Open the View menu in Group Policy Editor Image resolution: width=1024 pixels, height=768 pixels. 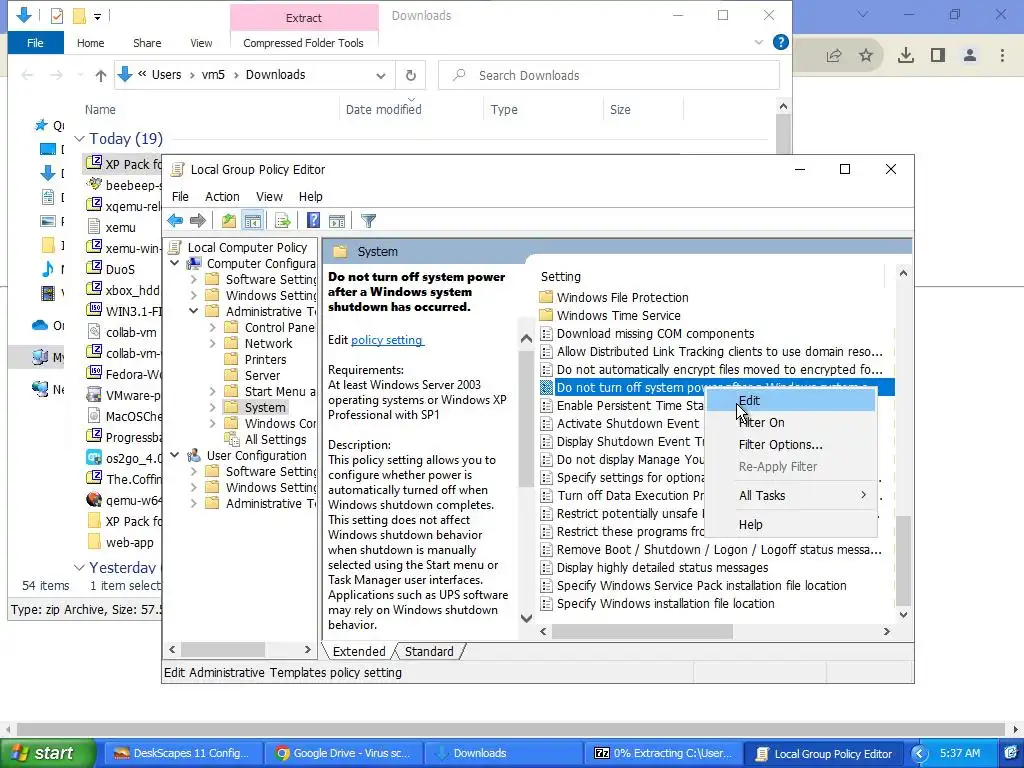(269, 197)
